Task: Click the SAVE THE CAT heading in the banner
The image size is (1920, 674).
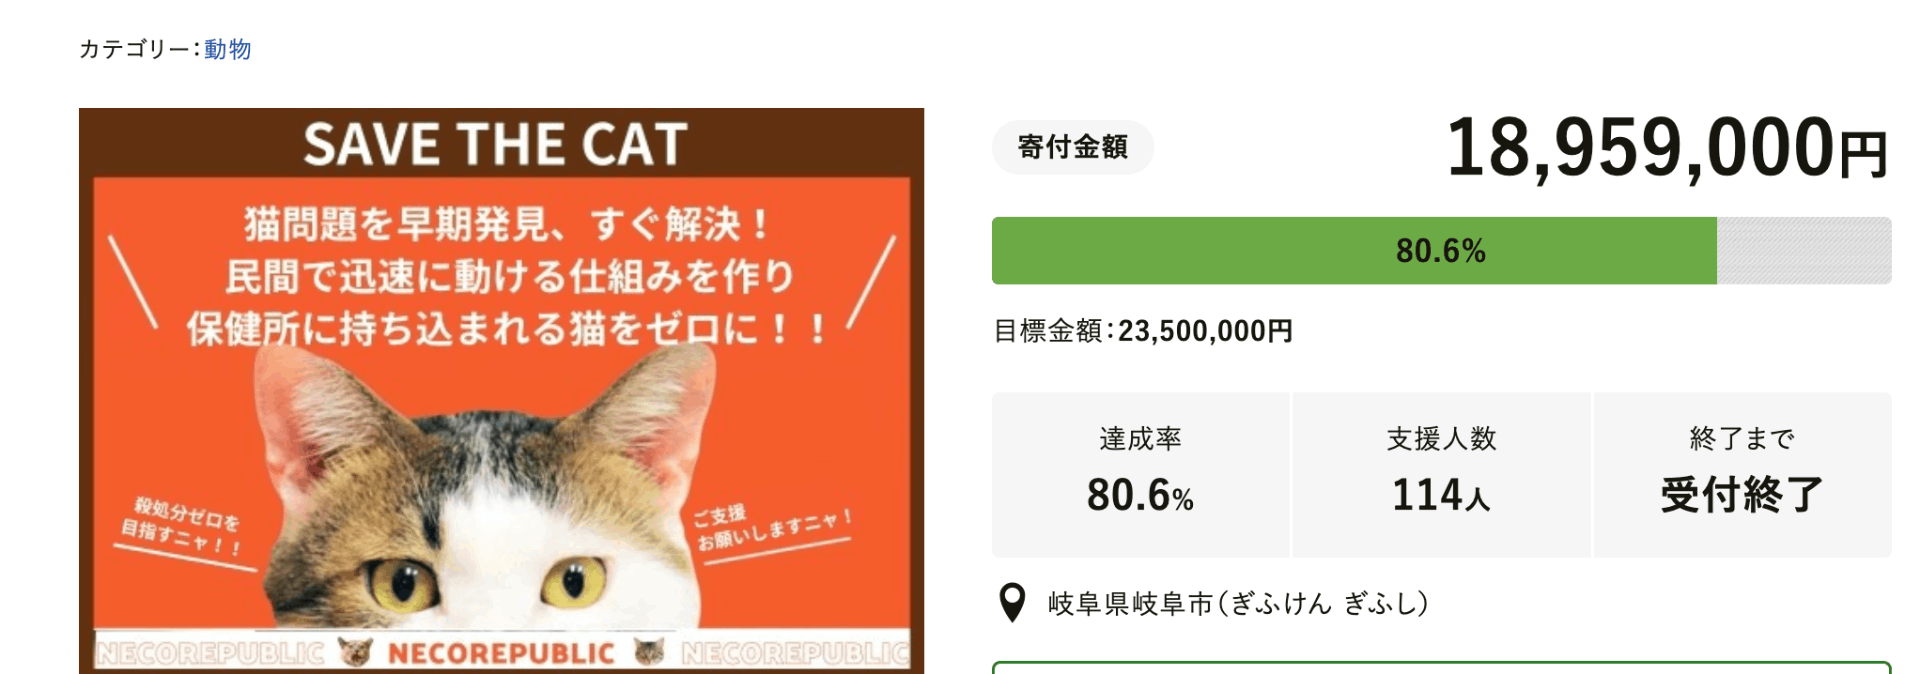Action: (x=496, y=145)
